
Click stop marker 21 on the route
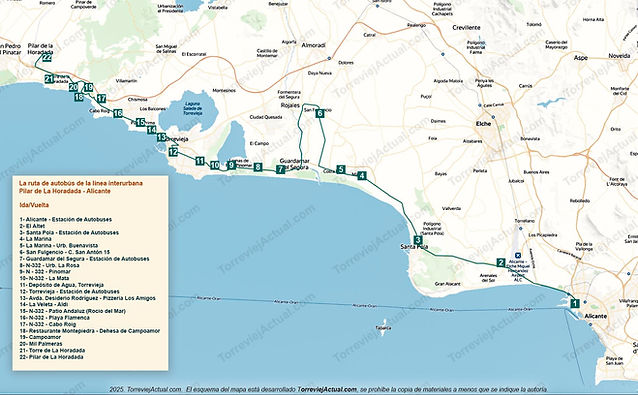point(49,79)
